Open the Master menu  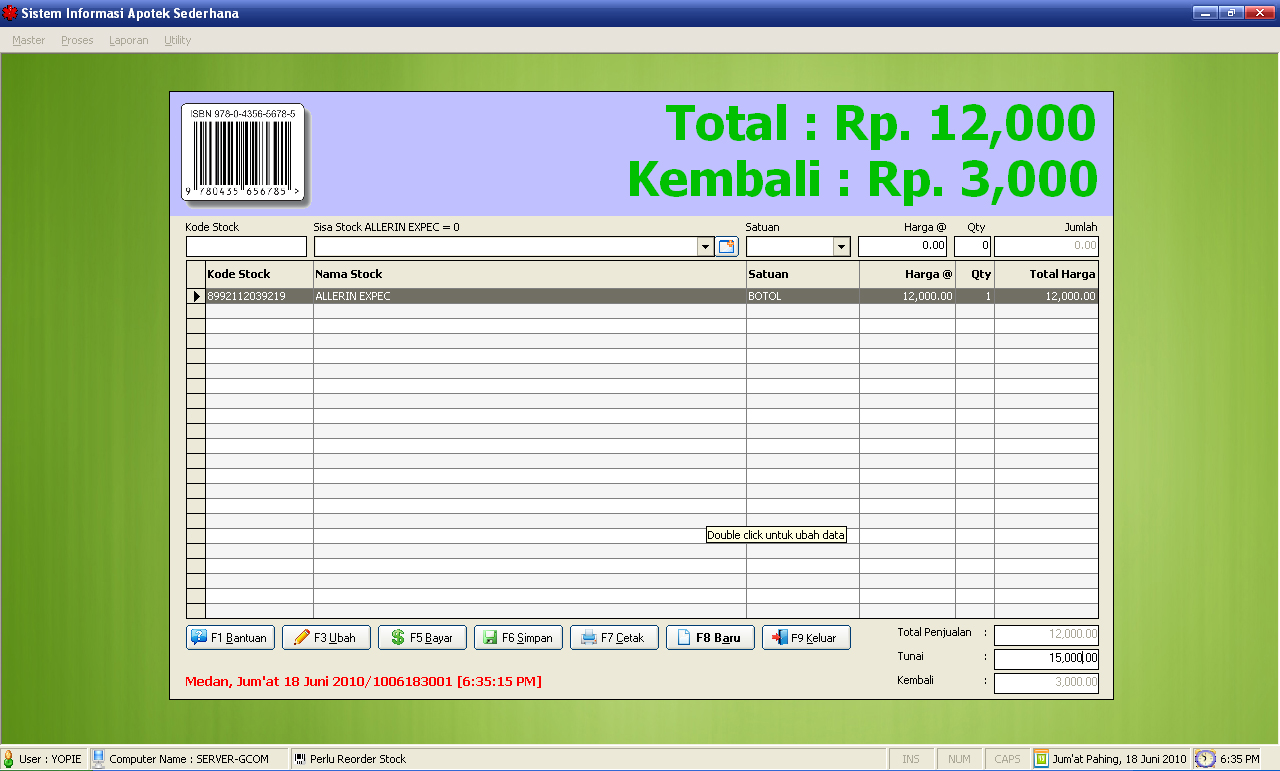[x=28, y=40]
